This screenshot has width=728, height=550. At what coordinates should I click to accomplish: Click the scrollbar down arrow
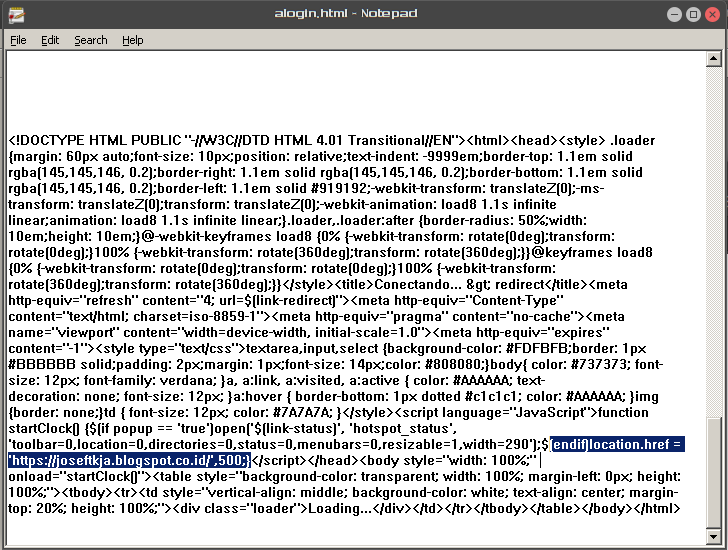point(713,537)
